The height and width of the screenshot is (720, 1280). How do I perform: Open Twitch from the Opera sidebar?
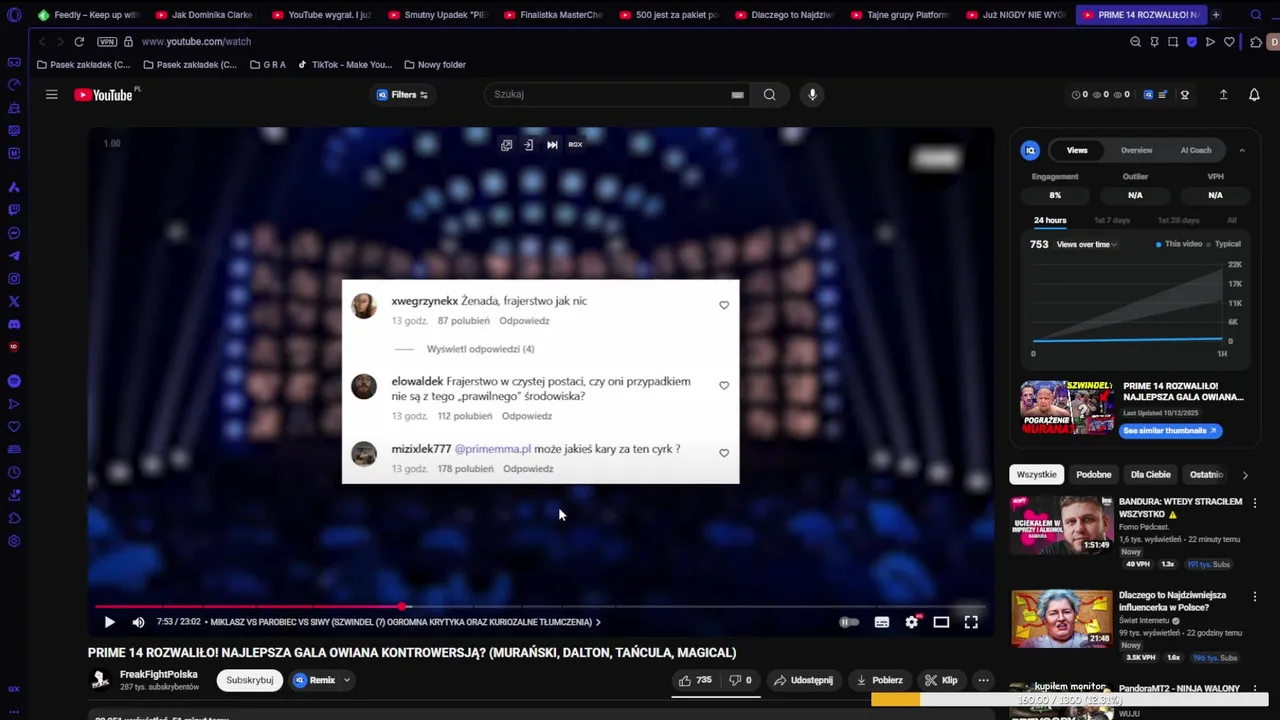click(14, 210)
